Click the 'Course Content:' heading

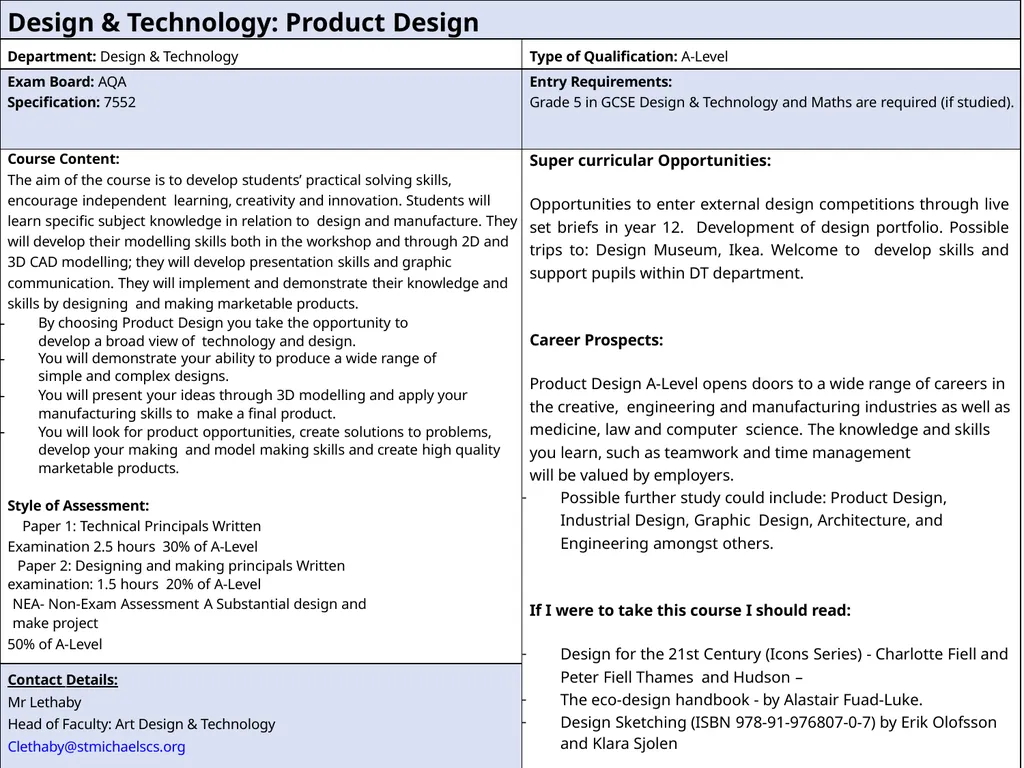pyautogui.click(x=63, y=159)
